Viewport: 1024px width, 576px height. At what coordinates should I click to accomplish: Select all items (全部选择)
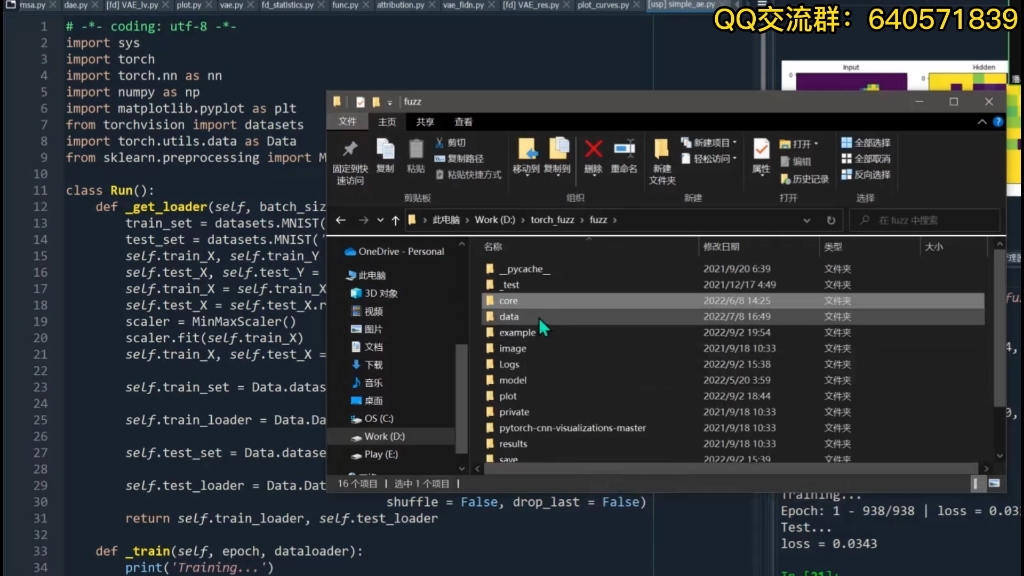pyautogui.click(x=866, y=142)
